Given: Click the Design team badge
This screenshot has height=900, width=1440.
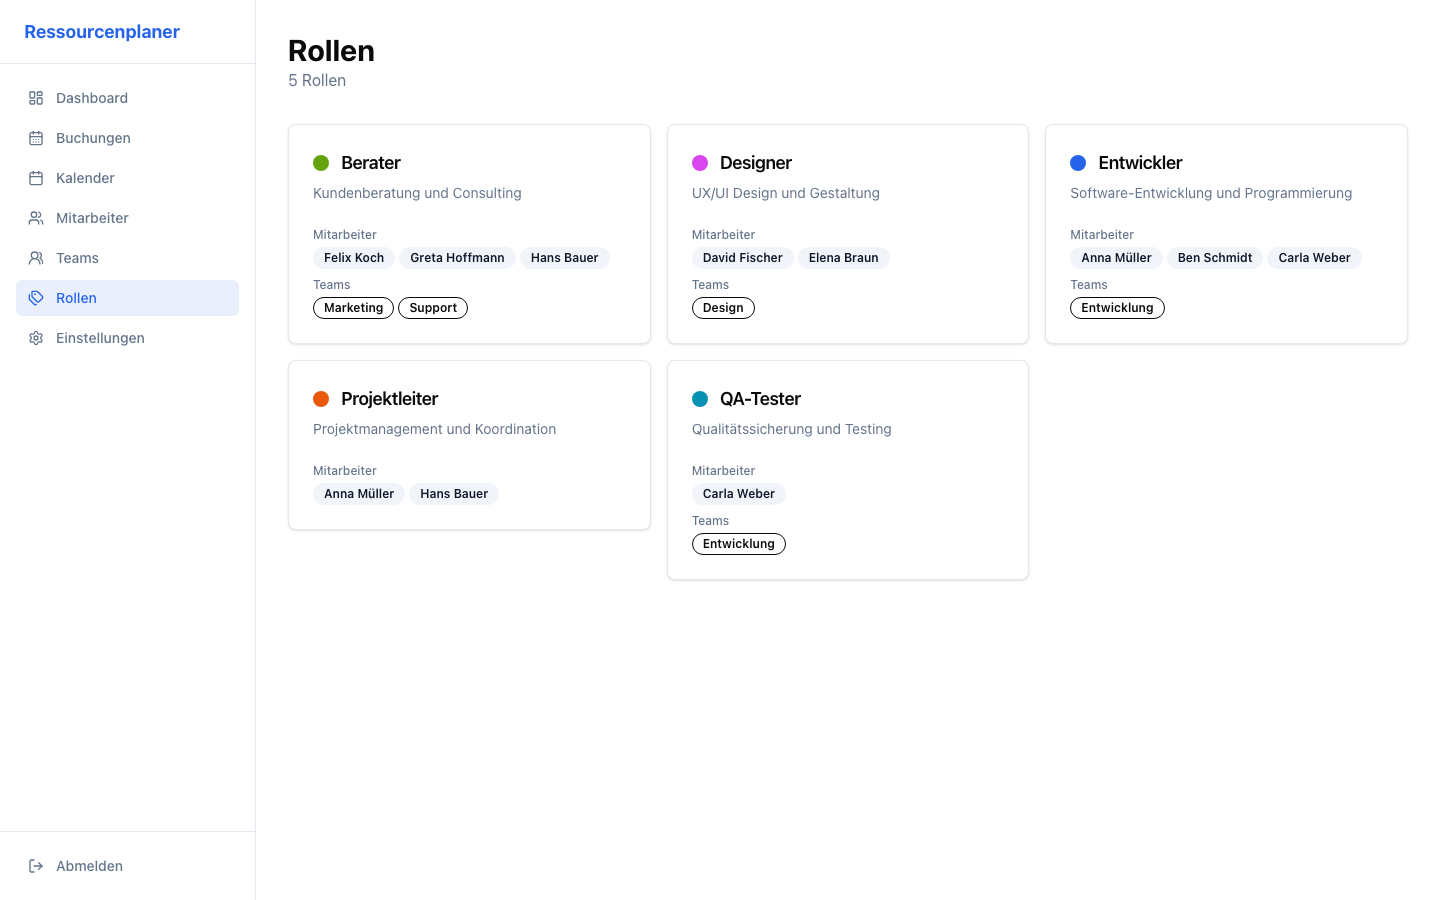Looking at the screenshot, I should [x=723, y=308].
